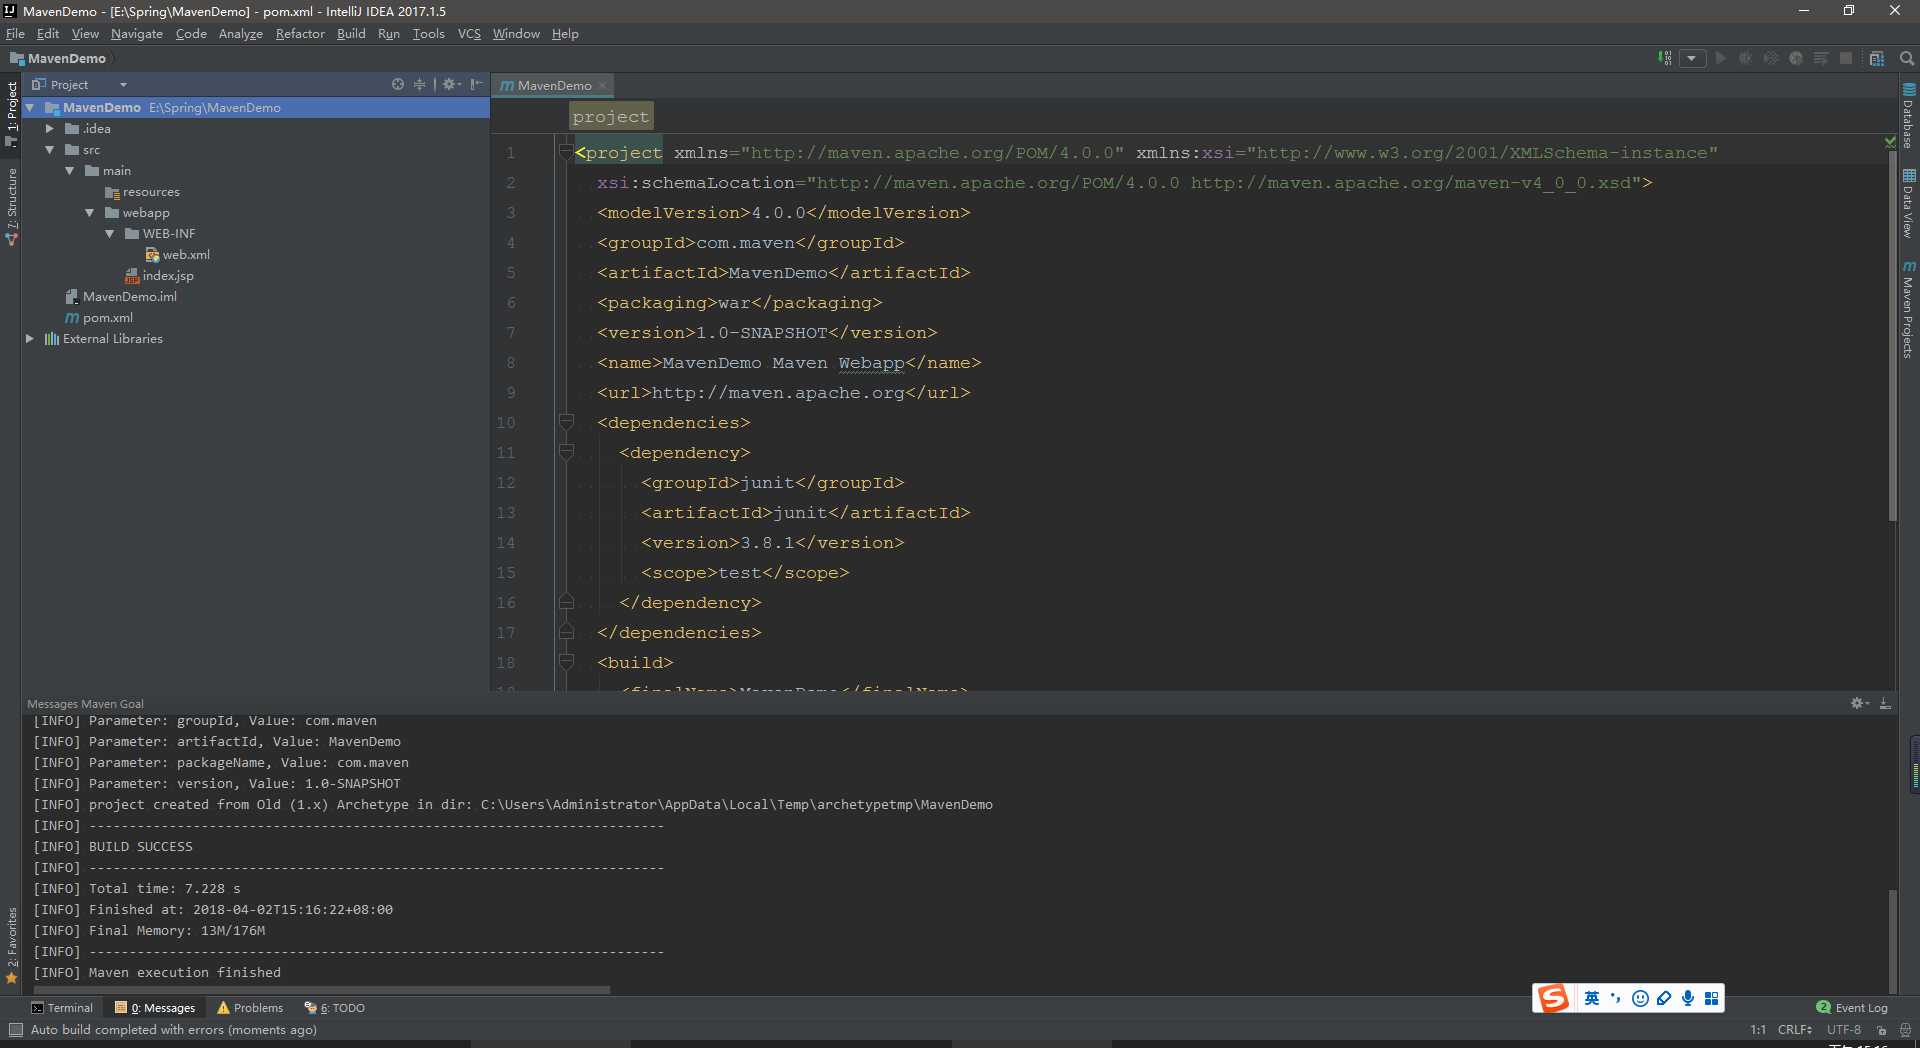Switch to the Terminal tab

(62, 1008)
